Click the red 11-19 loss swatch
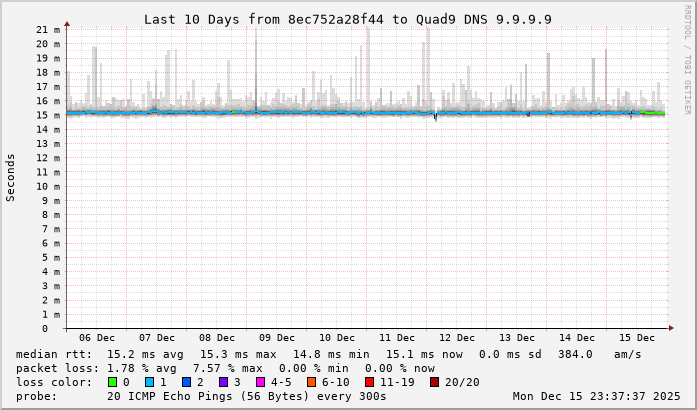Screen dimensions: 697x410 point(369,382)
